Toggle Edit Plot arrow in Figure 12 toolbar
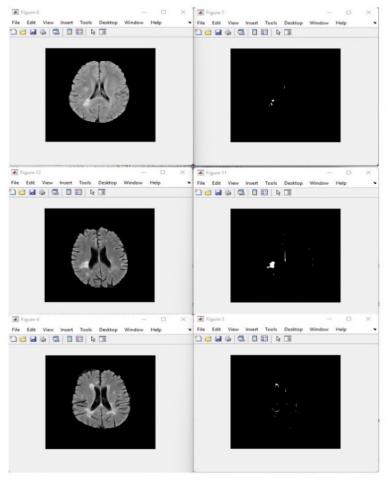The width and height of the screenshot is (388, 480). (92, 192)
